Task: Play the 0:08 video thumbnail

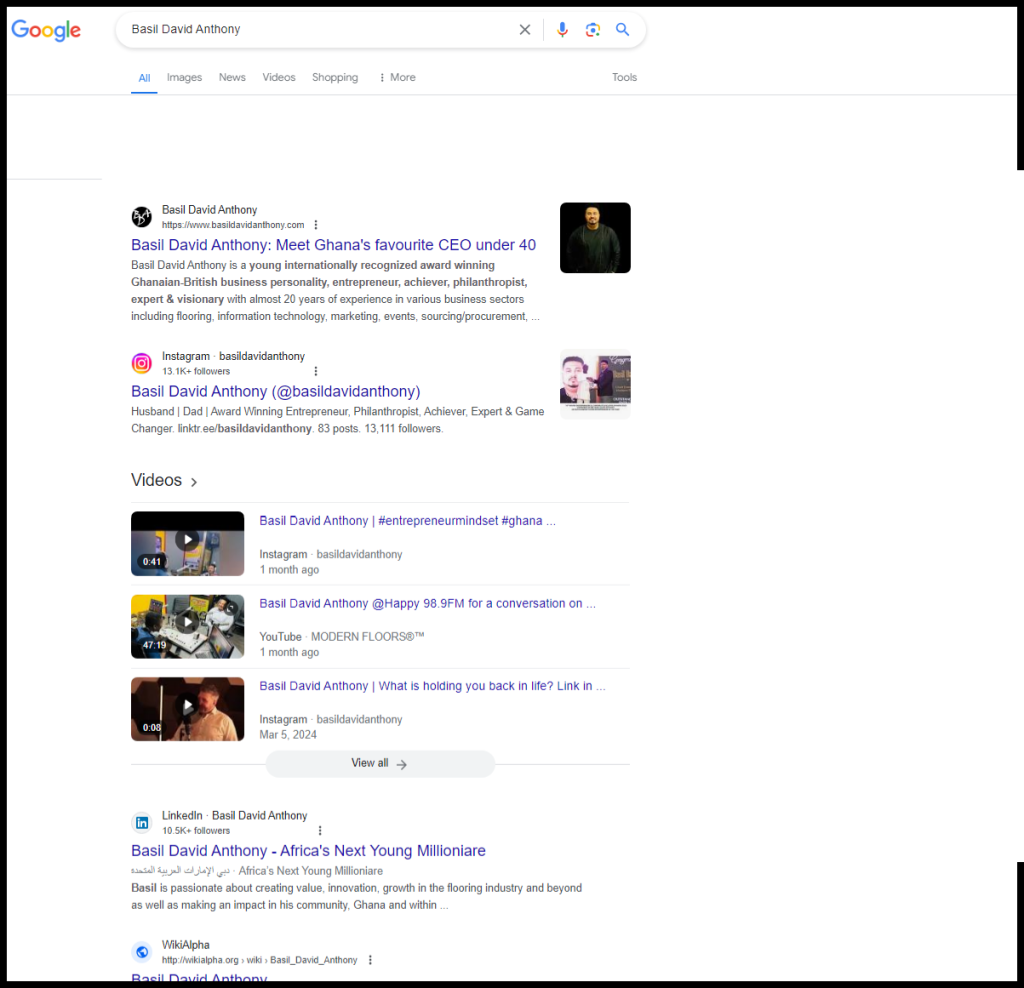Action: pyautogui.click(x=187, y=709)
